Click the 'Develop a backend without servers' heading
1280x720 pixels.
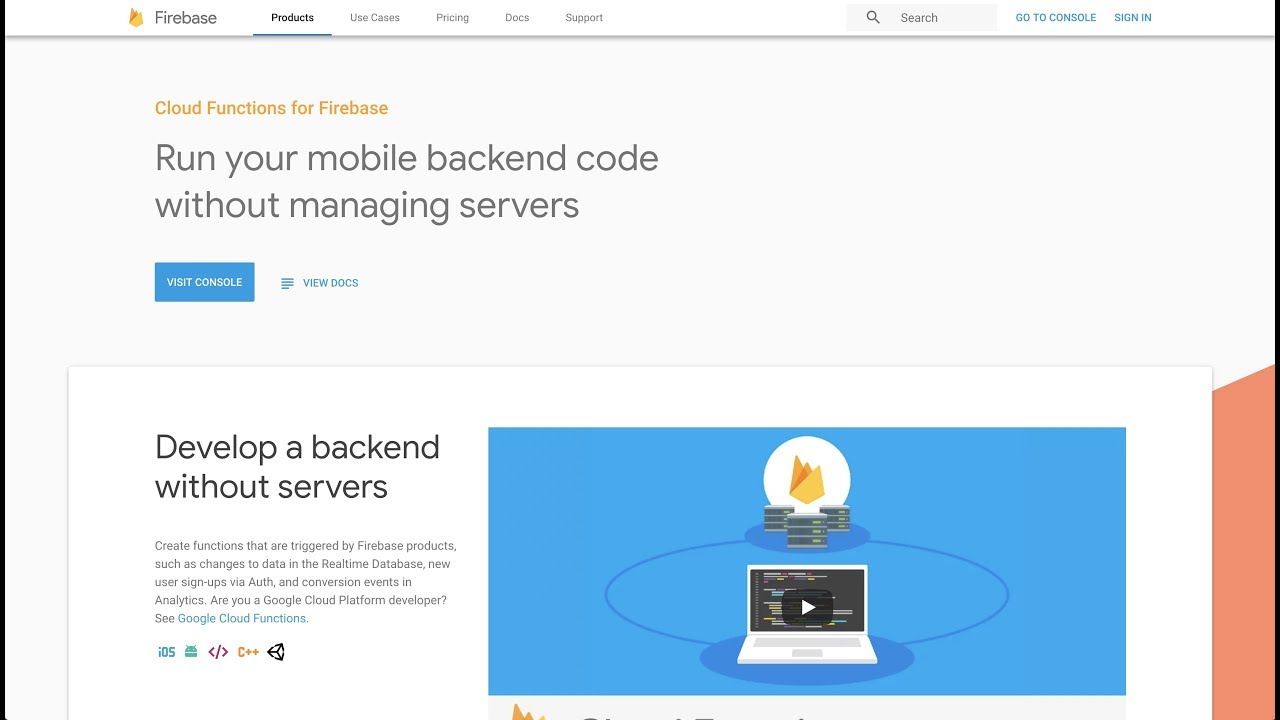coord(297,467)
